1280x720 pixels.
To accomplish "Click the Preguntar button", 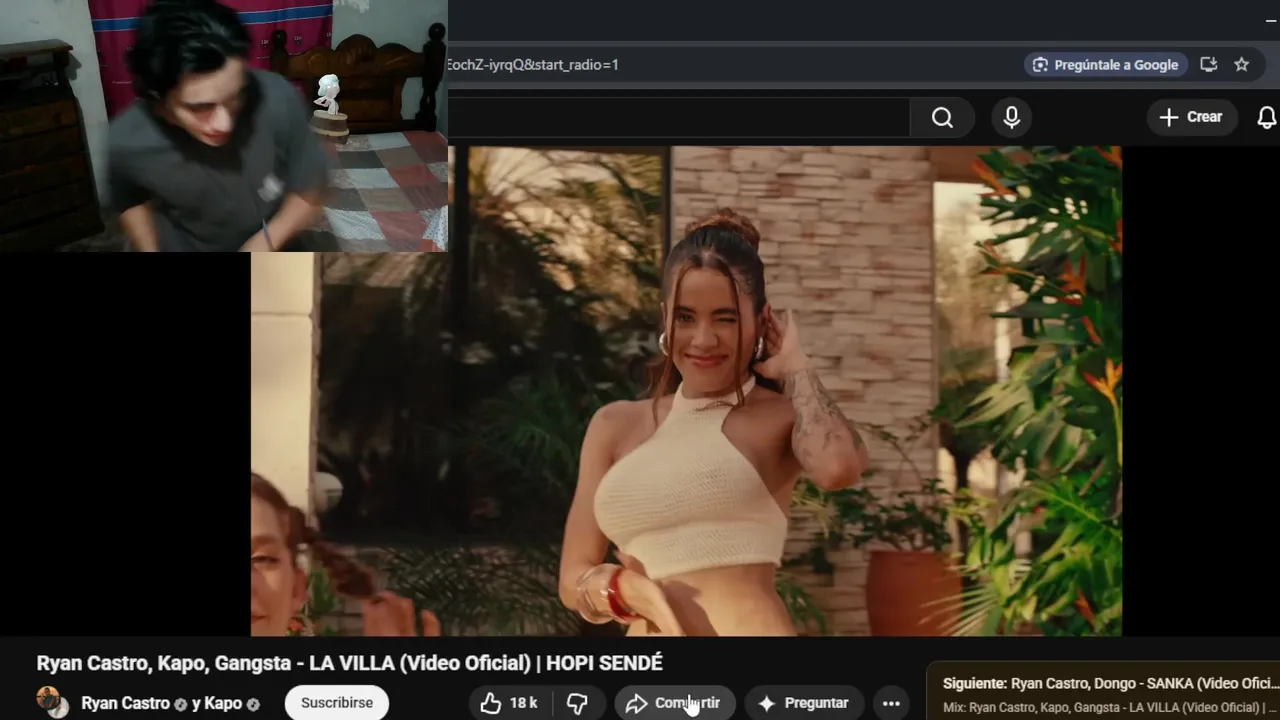I will coord(803,703).
